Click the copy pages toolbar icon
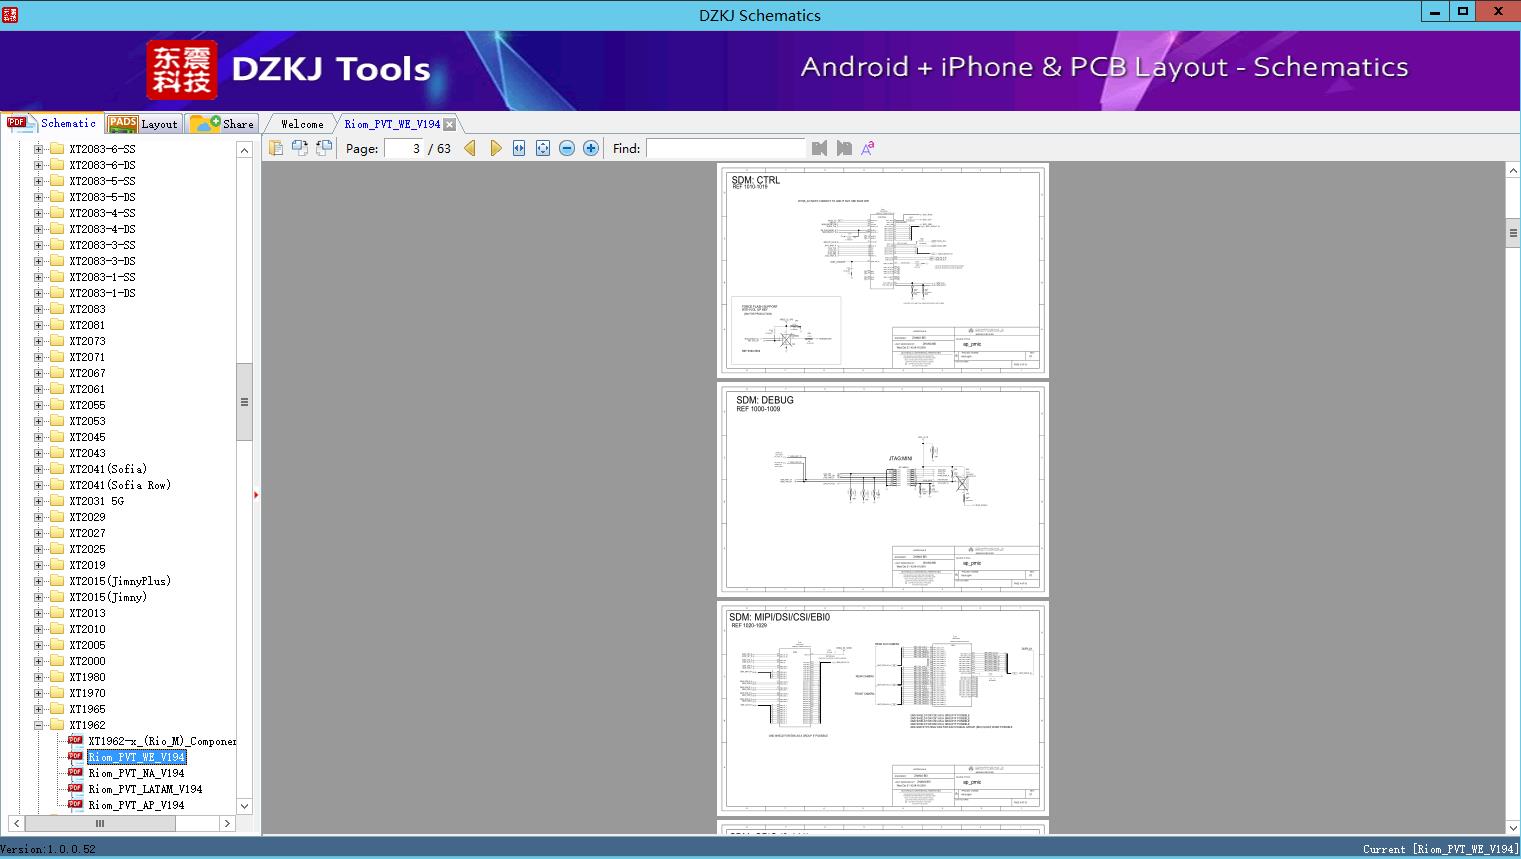The height and width of the screenshot is (859, 1521). (x=276, y=148)
